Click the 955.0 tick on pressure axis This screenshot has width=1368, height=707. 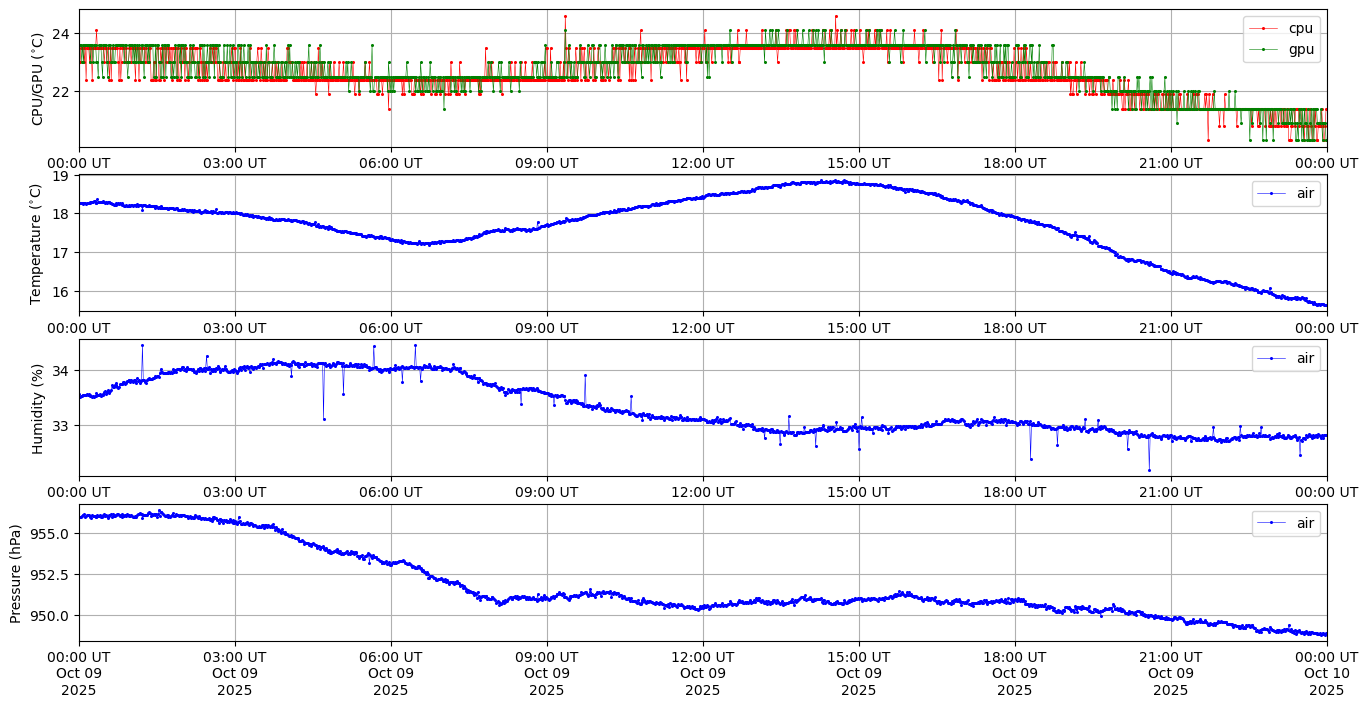50,533
